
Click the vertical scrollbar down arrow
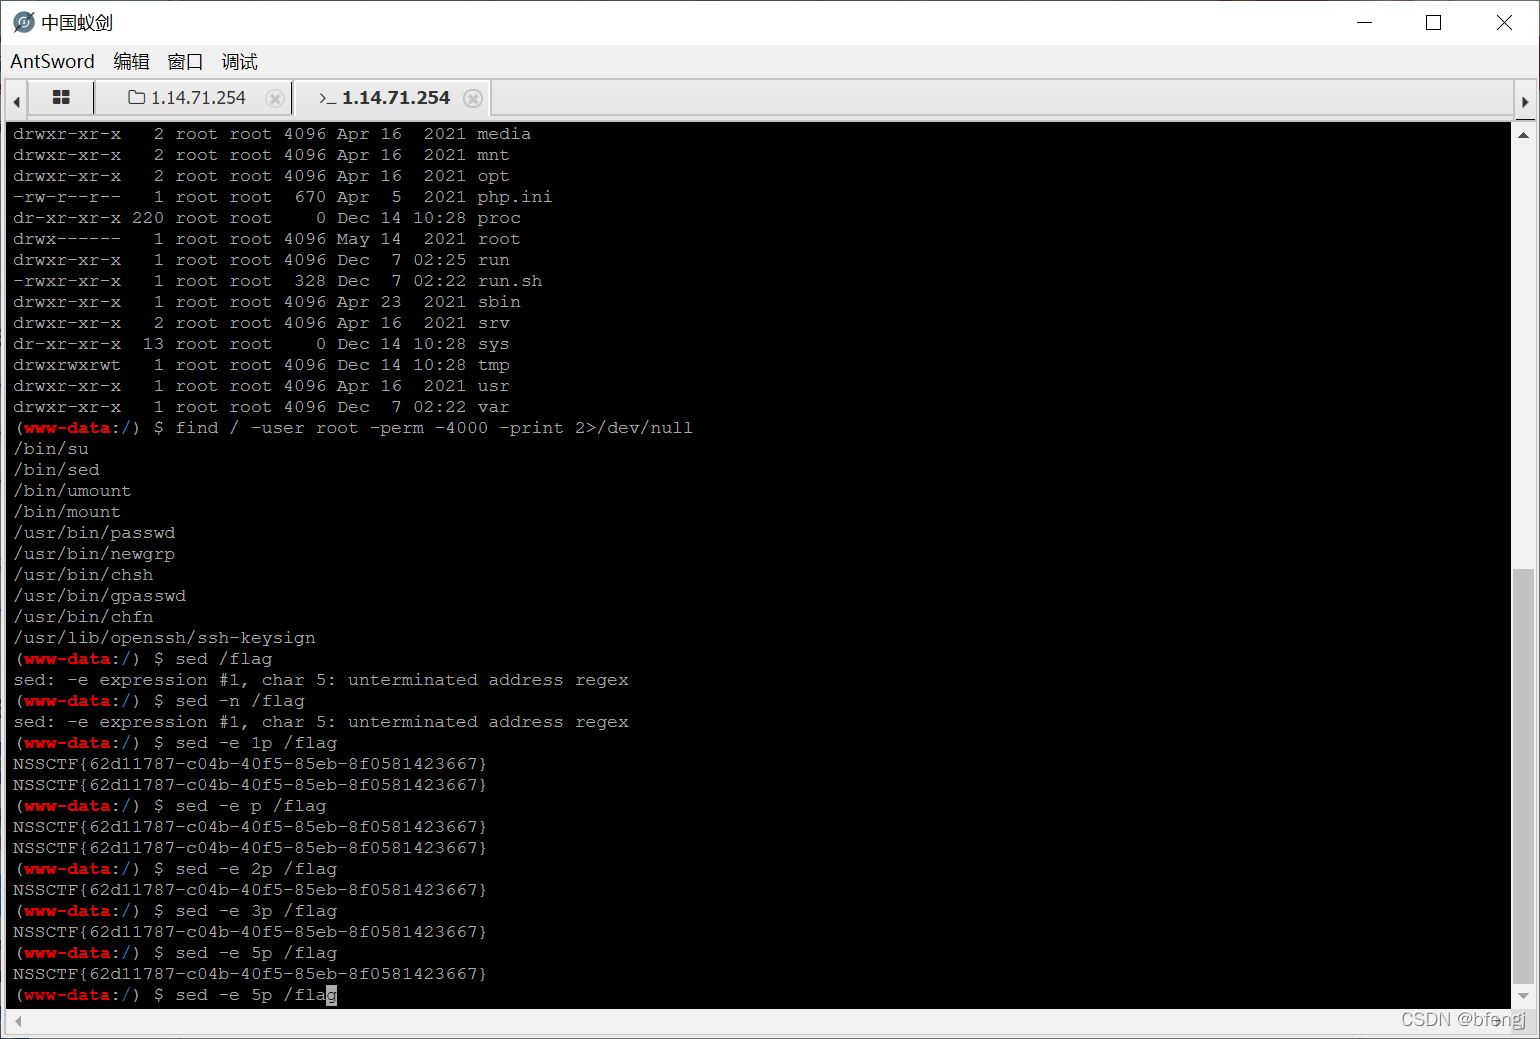click(x=1524, y=996)
